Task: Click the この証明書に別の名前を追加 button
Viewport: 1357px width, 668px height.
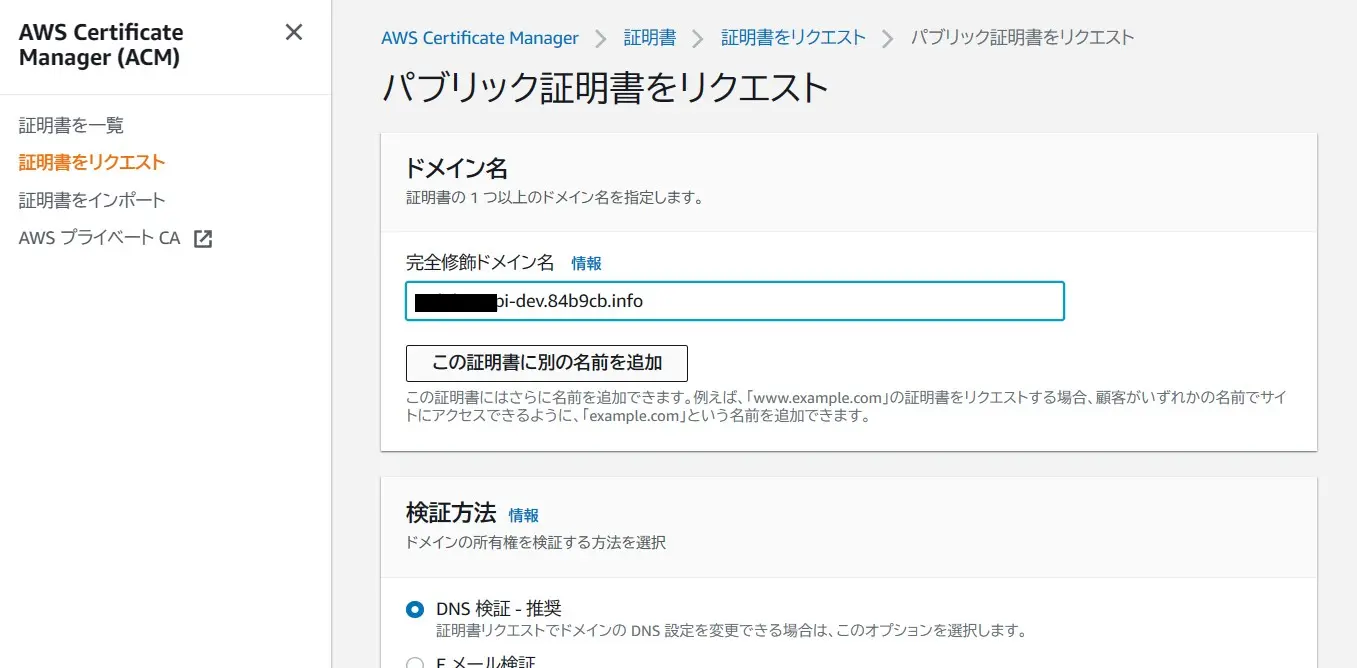Action: (x=546, y=362)
